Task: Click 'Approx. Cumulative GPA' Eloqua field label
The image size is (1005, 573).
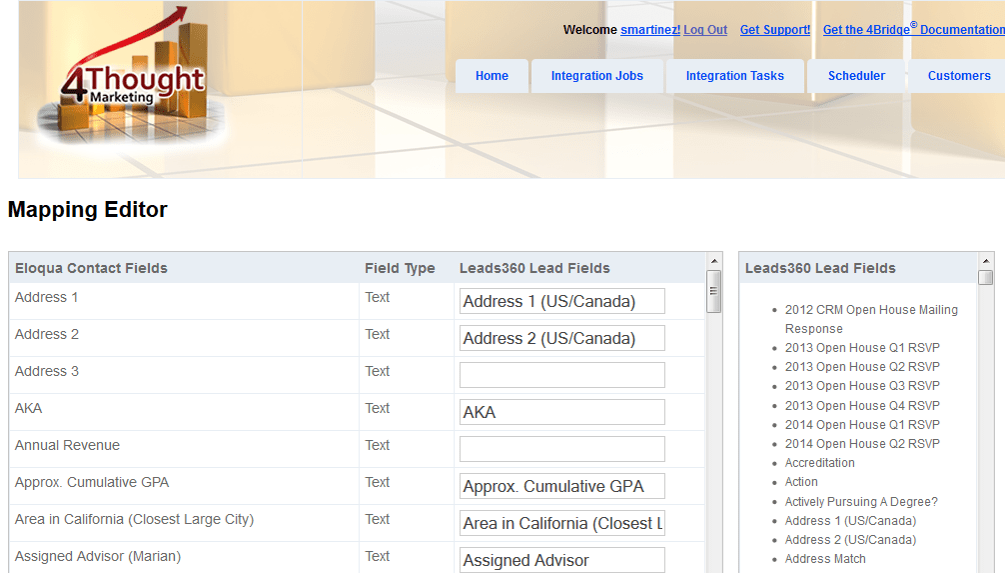Action: [92, 483]
